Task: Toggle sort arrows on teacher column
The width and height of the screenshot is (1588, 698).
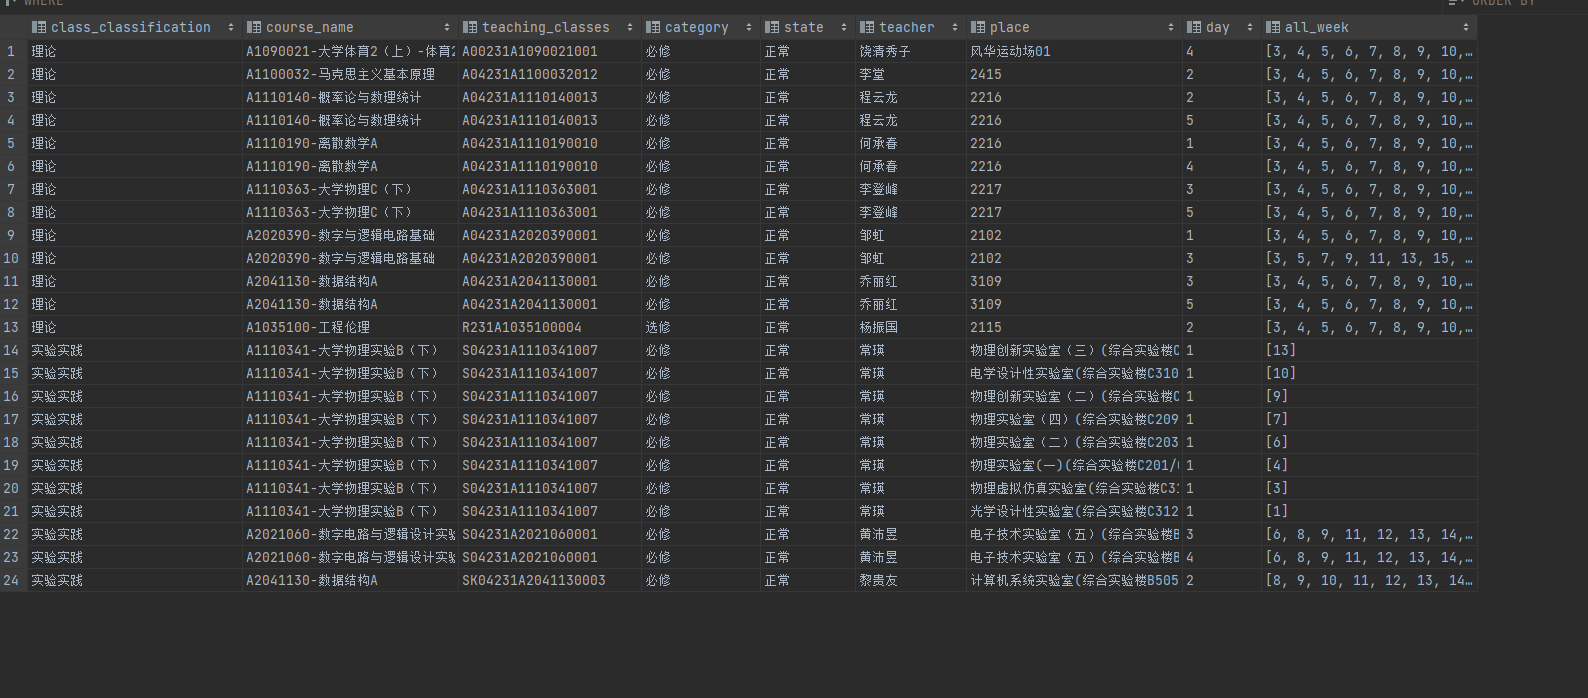Action: click(x=955, y=28)
